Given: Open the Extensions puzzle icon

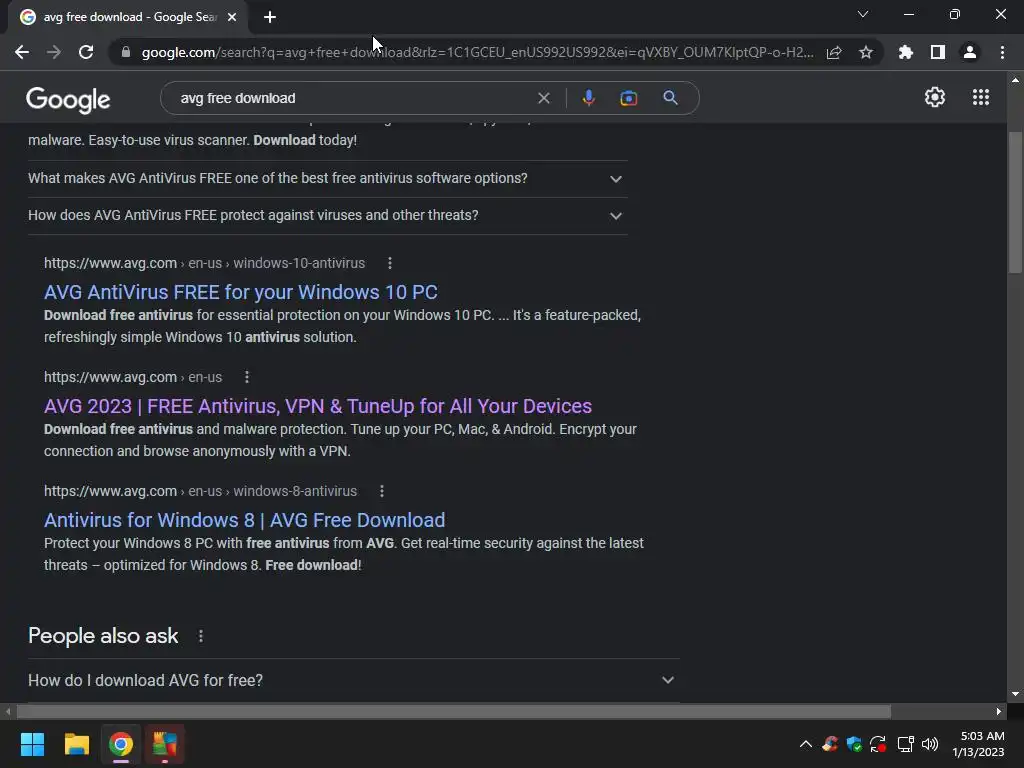Looking at the screenshot, I should [x=906, y=52].
